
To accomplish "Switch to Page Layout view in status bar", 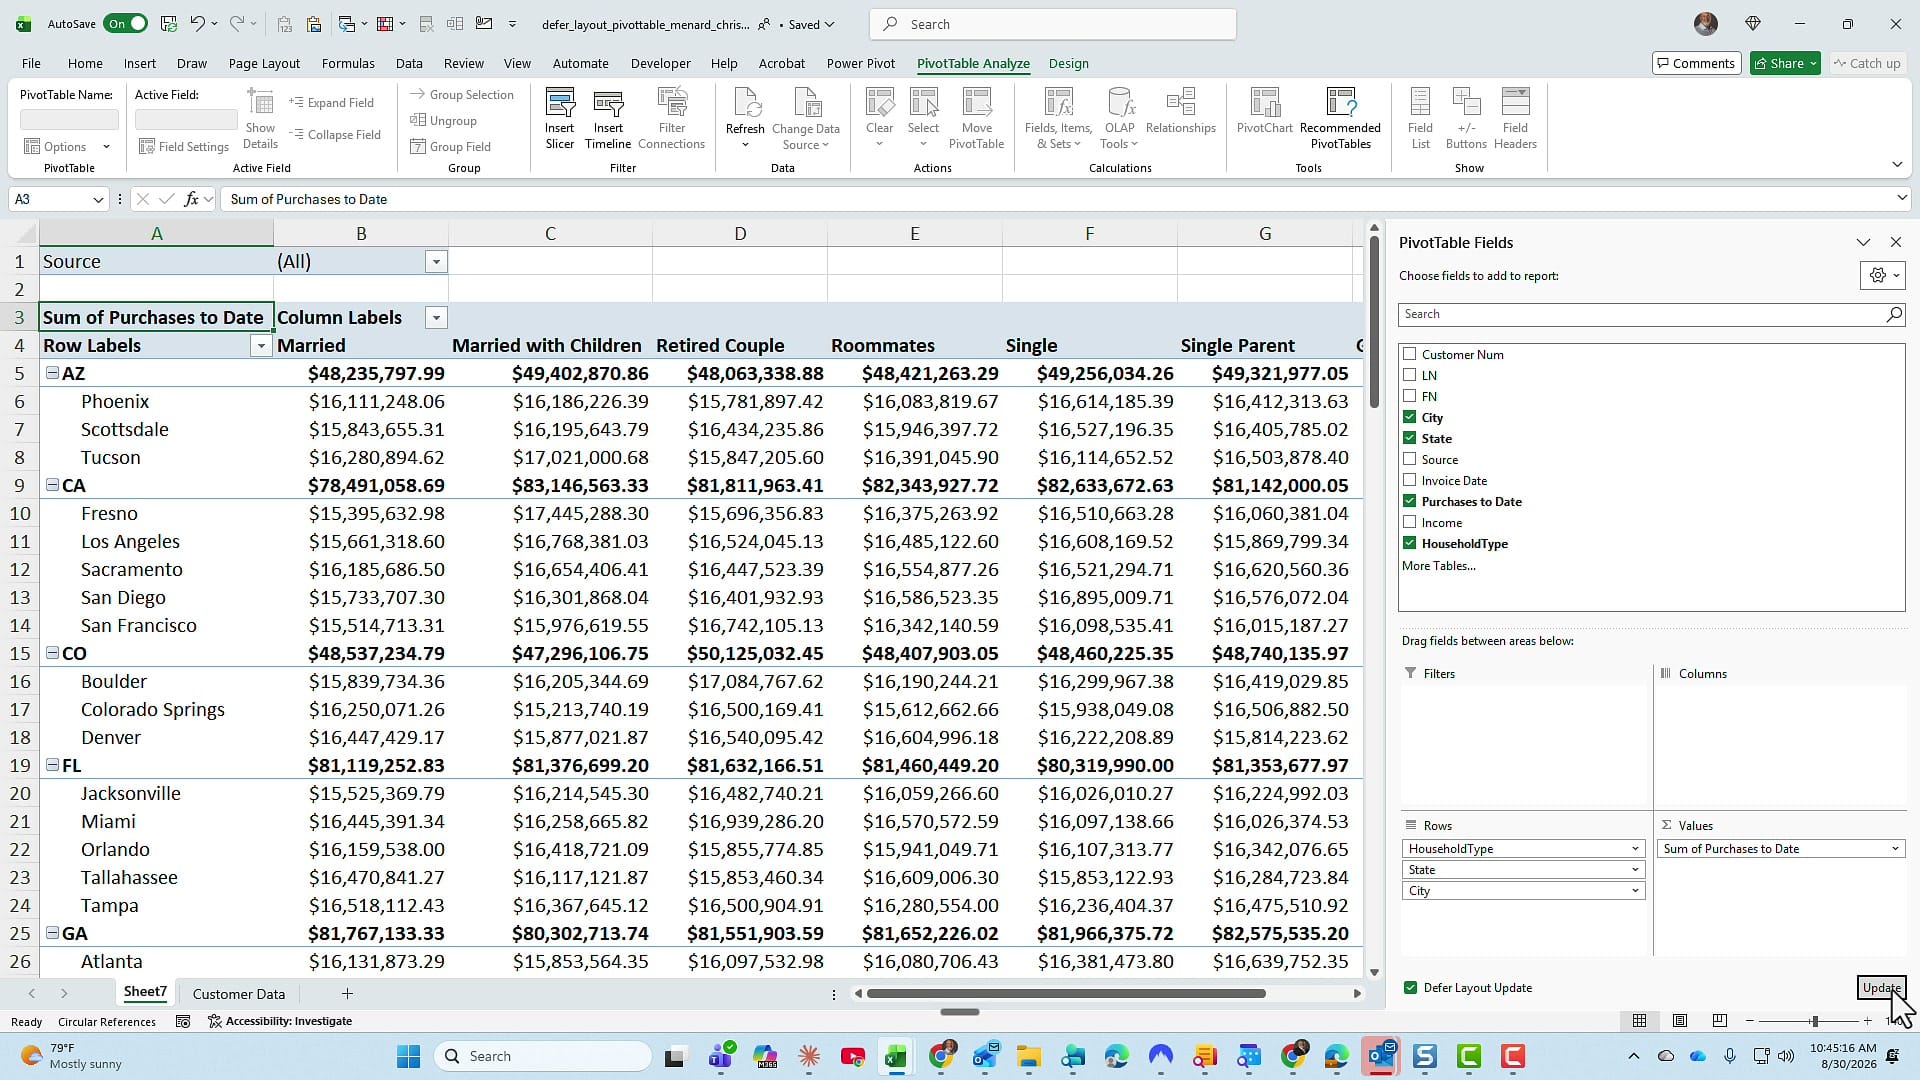I will 1680,1021.
